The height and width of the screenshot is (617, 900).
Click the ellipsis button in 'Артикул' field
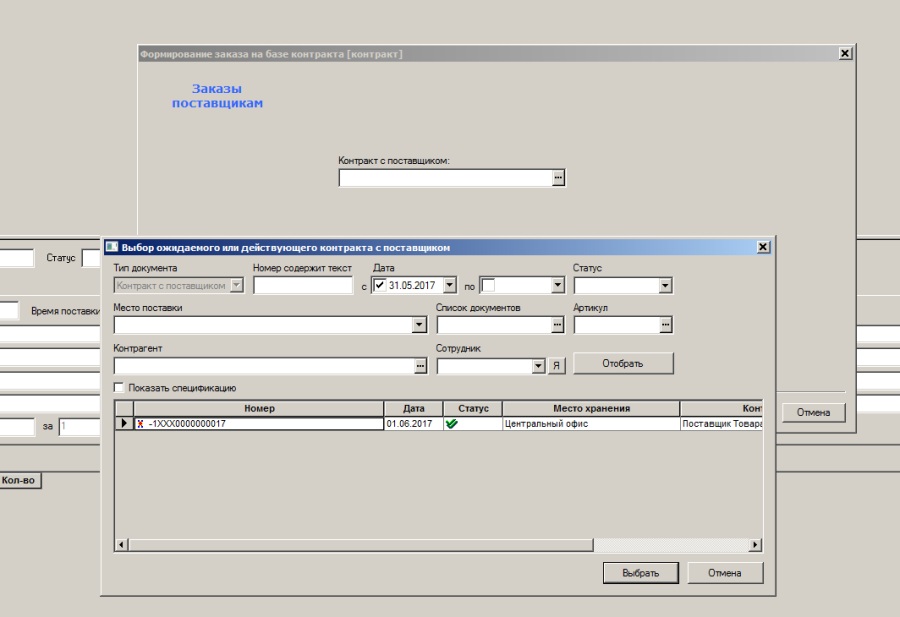665,325
